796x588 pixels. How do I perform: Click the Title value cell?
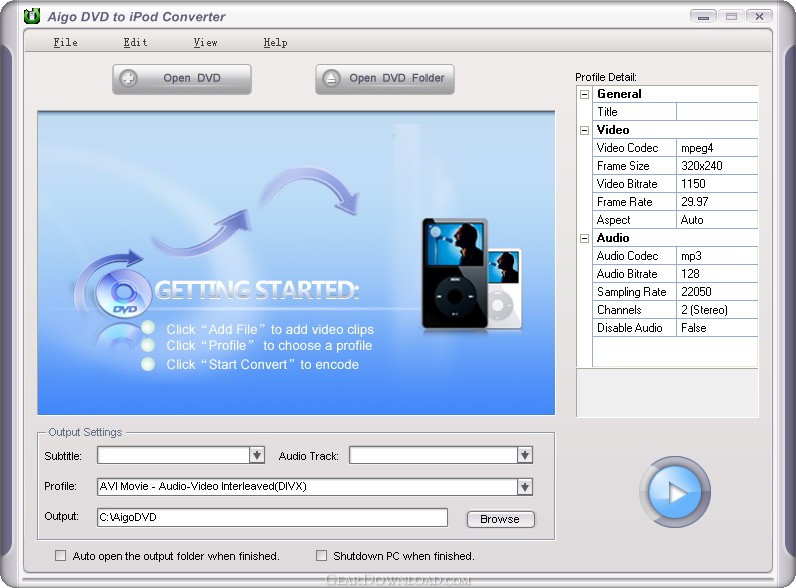pyautogui.click(x=717, y=112)
